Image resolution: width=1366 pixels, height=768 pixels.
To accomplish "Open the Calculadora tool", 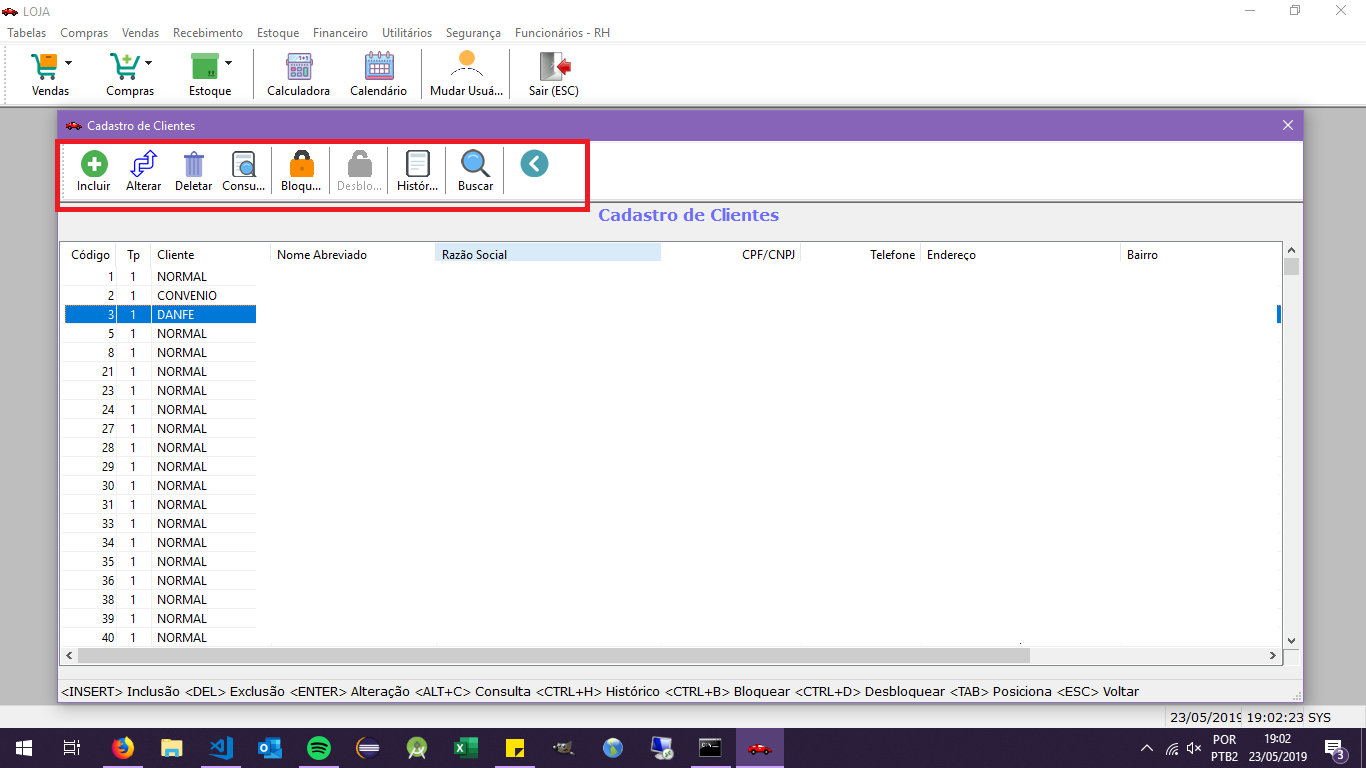I will pos(298,67).
